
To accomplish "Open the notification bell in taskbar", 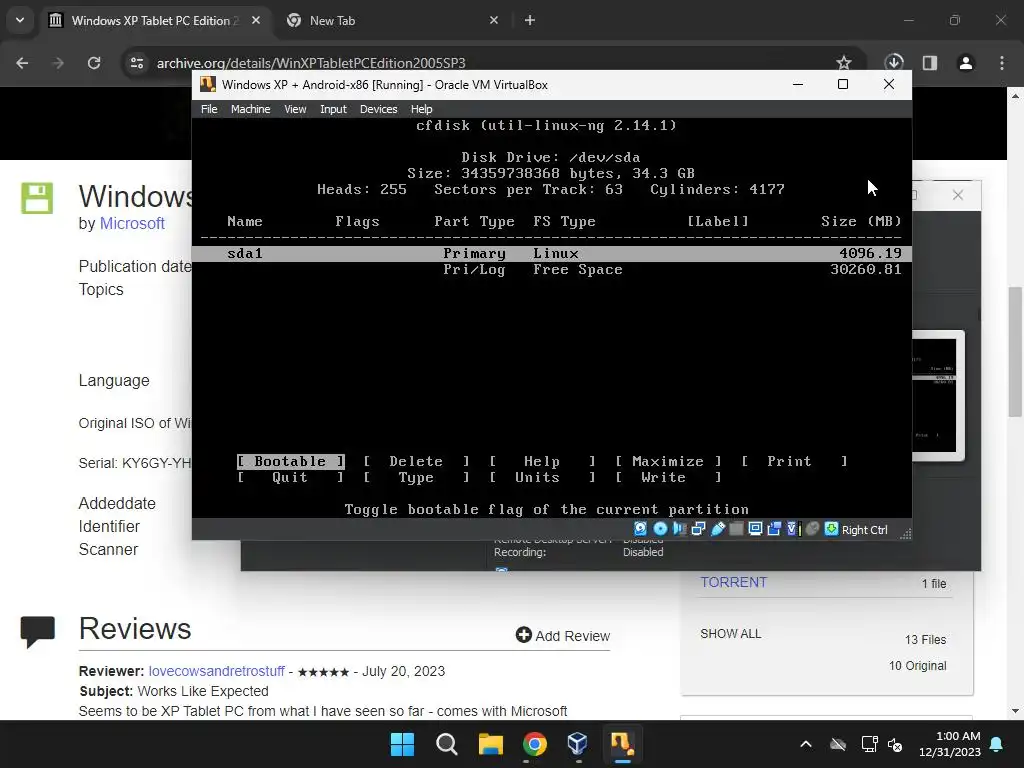I will click(997, 744).
